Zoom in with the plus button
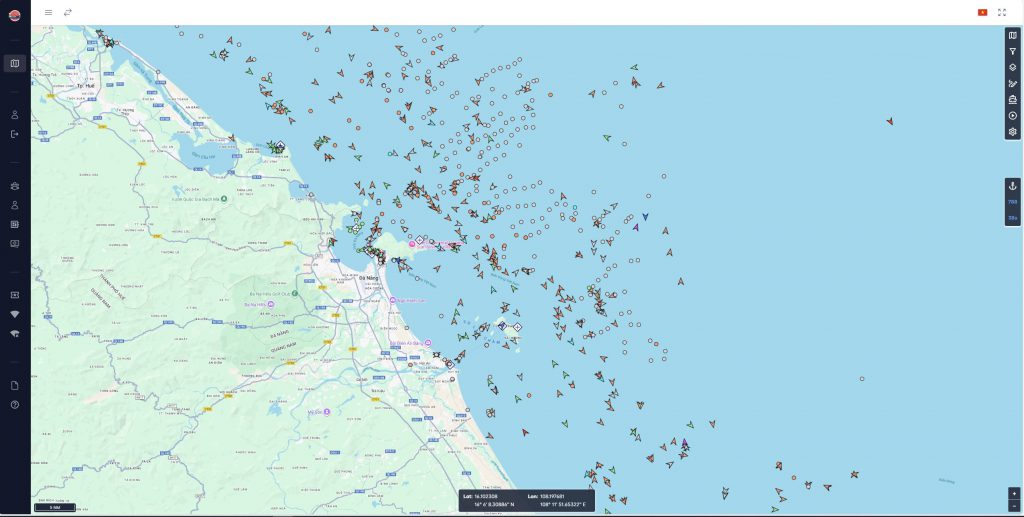 point(1014,493)
